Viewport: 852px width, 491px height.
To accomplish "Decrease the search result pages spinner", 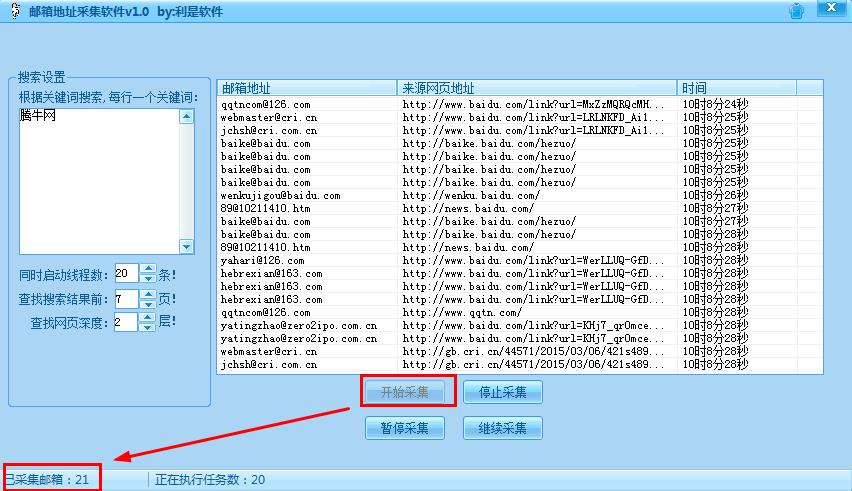I will [149, 303].
